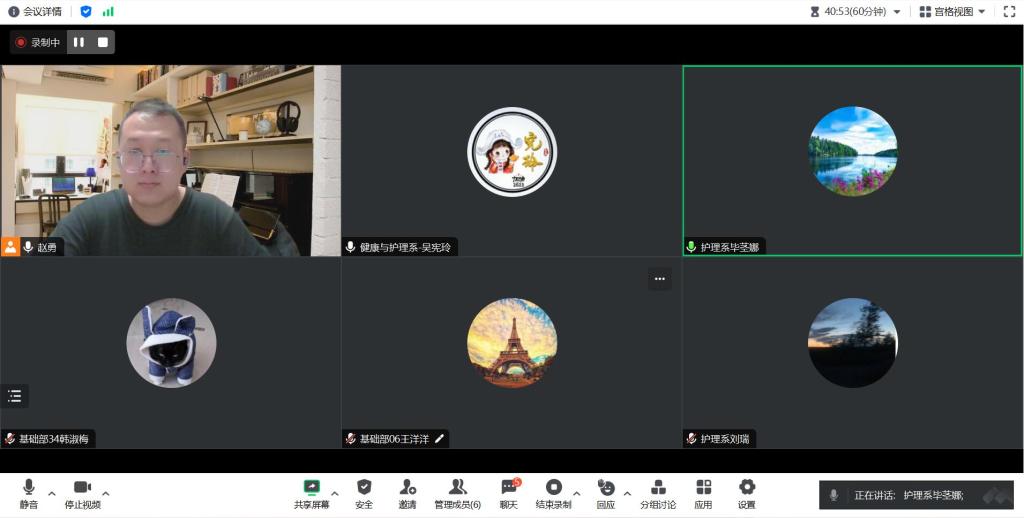Toggle microphone mute (静音)
This screenshot has width=1024, height=518.
pos(29,487)
